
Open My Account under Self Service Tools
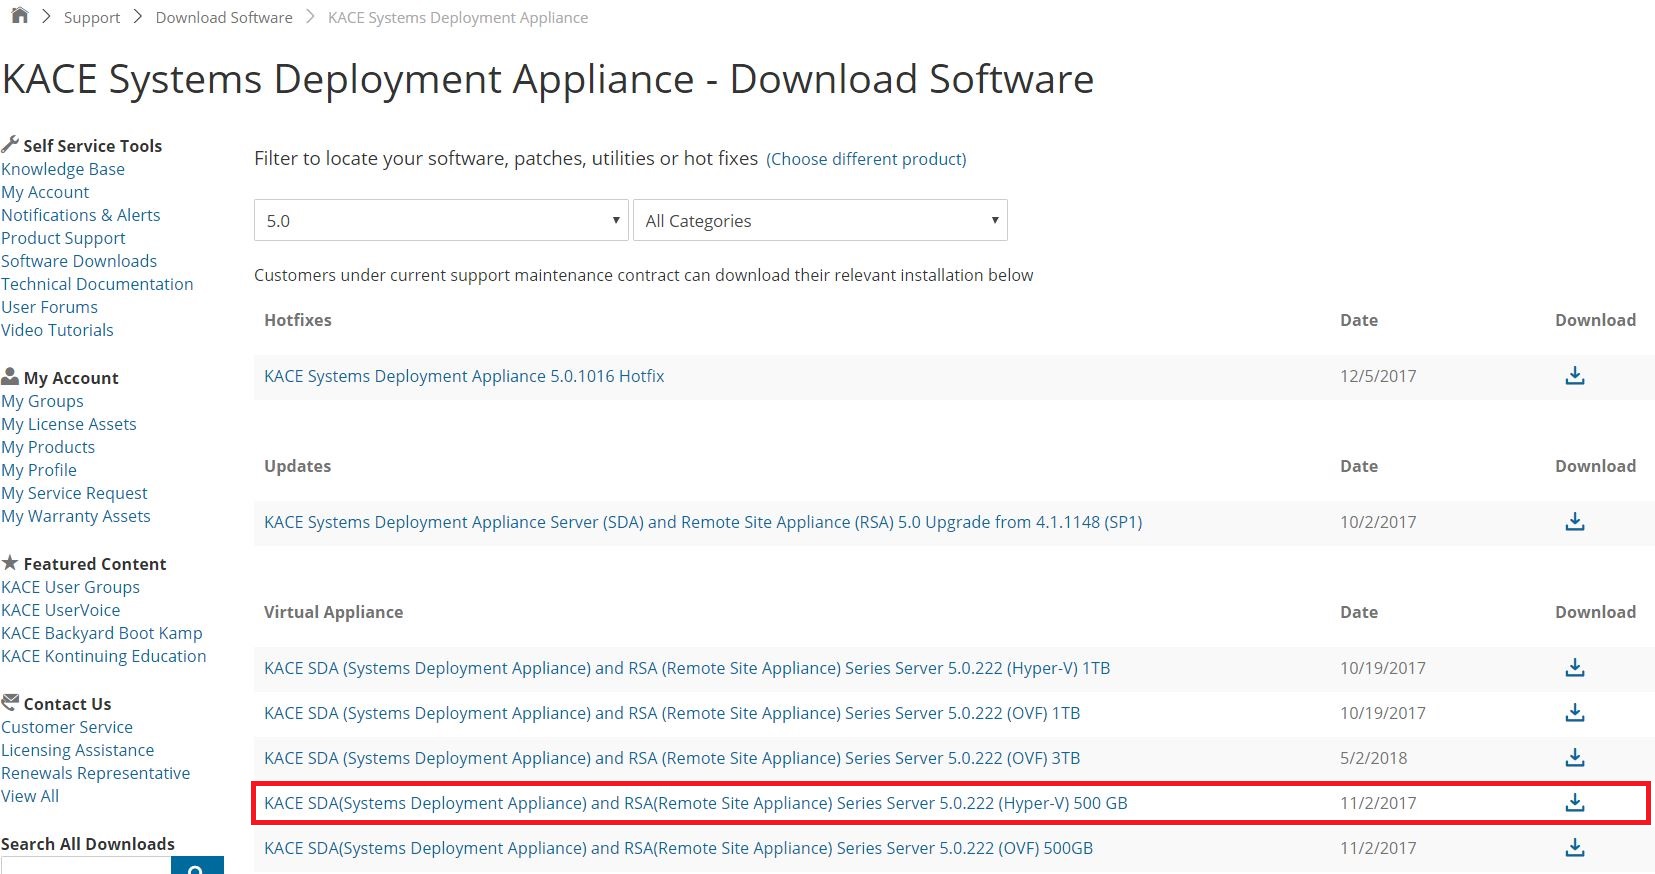pyautogui.click(x=45, y=192)
